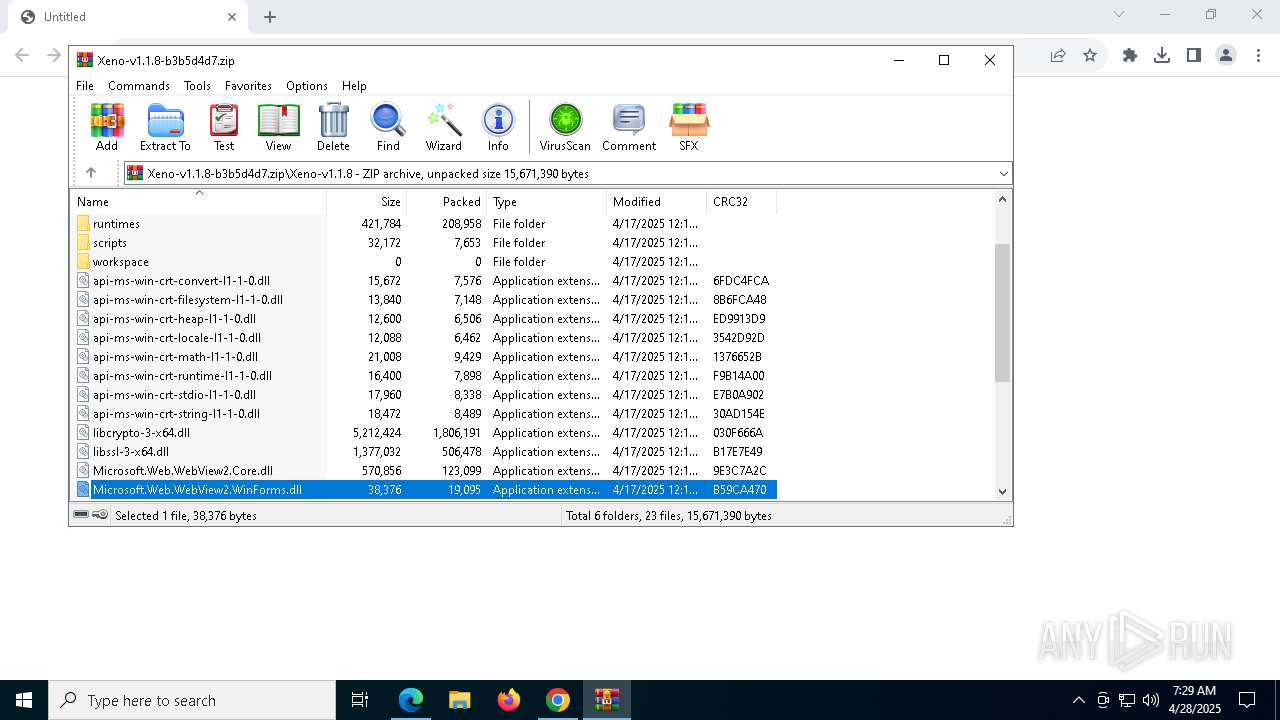Open Chrome downloads icon
Screen dimensions: 1280x720
coord(1162,56)
